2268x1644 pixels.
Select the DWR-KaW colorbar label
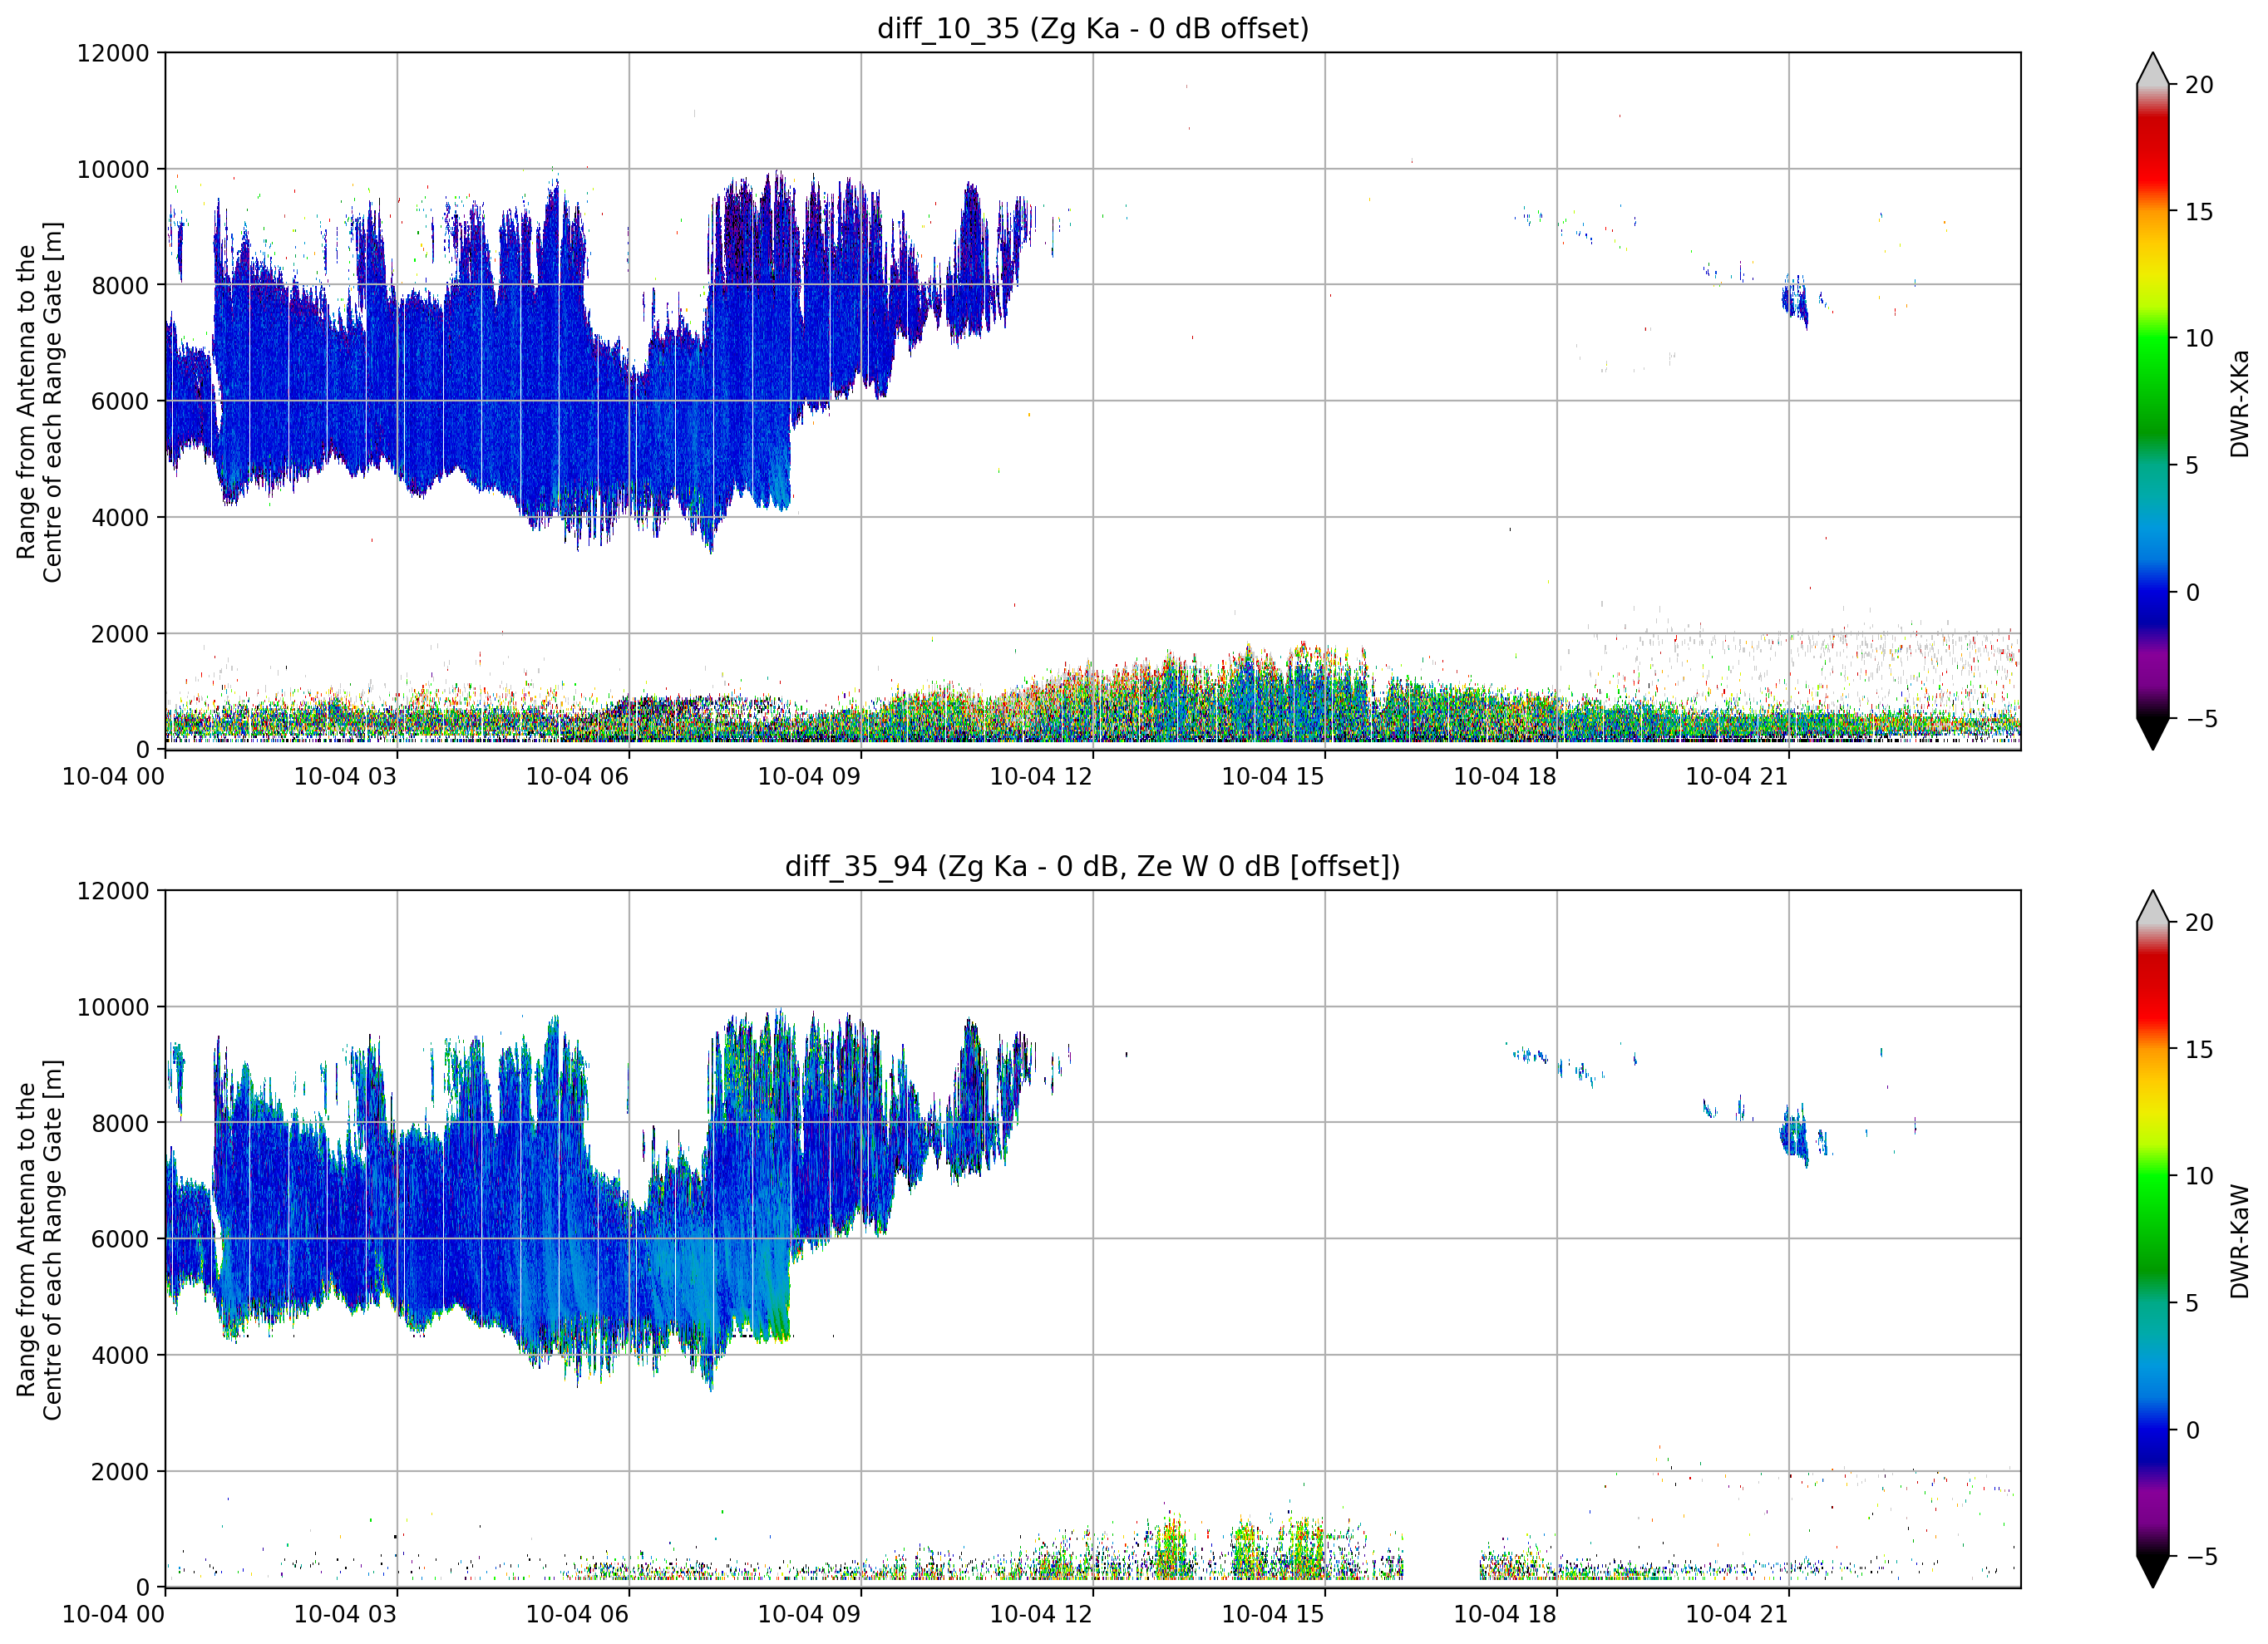click(x=2239, y=1242)
